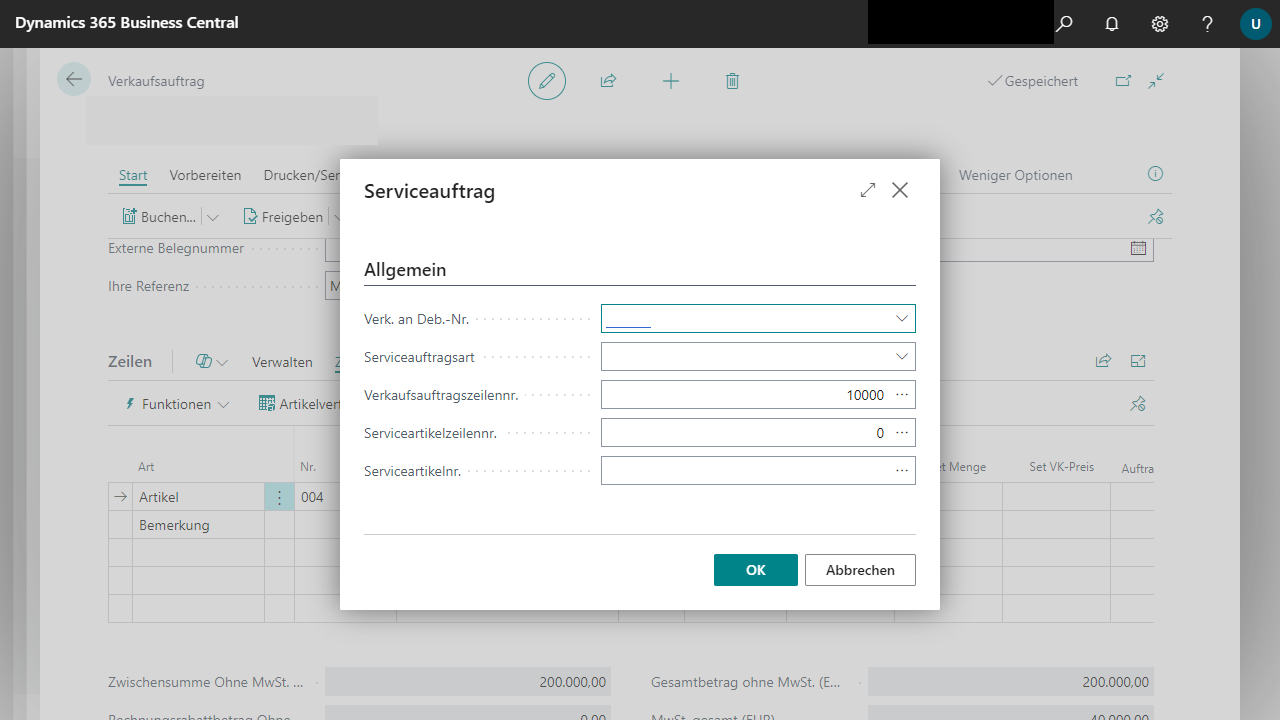The width and height of the screenshot is (1280, 720).
Task: Open the settings gear menu
Action: click(x=1160, y=23)
